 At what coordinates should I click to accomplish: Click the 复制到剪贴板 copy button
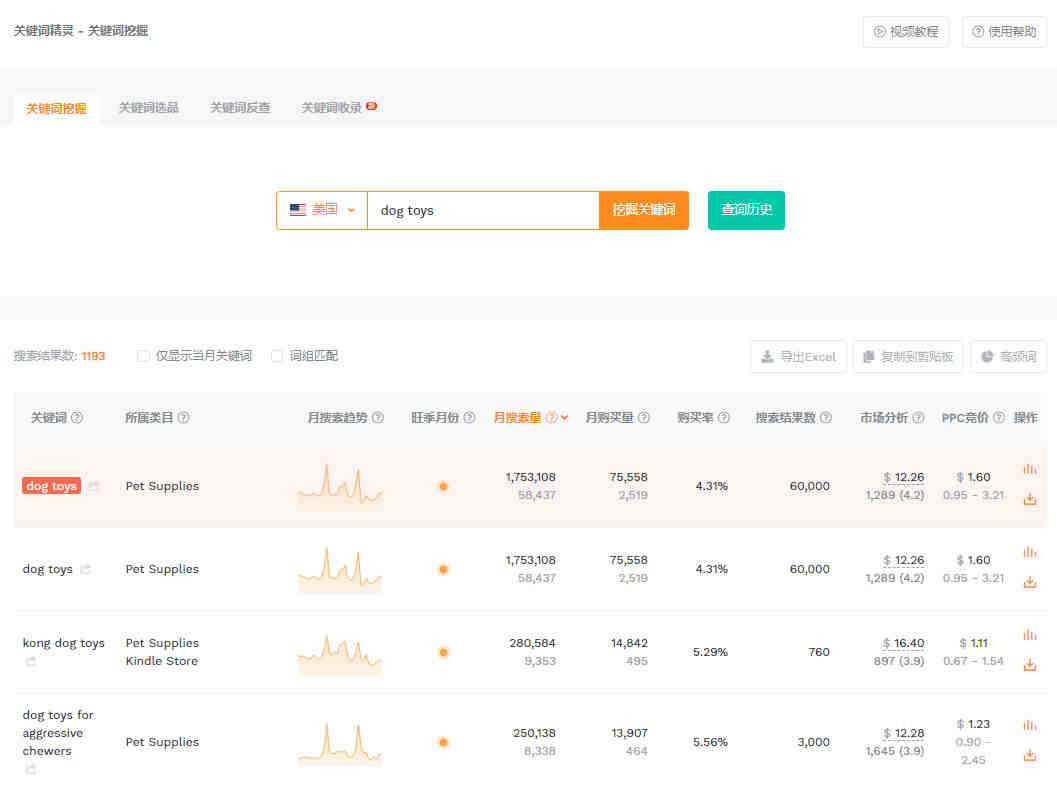pyautogui.click(x=908, y=357)
